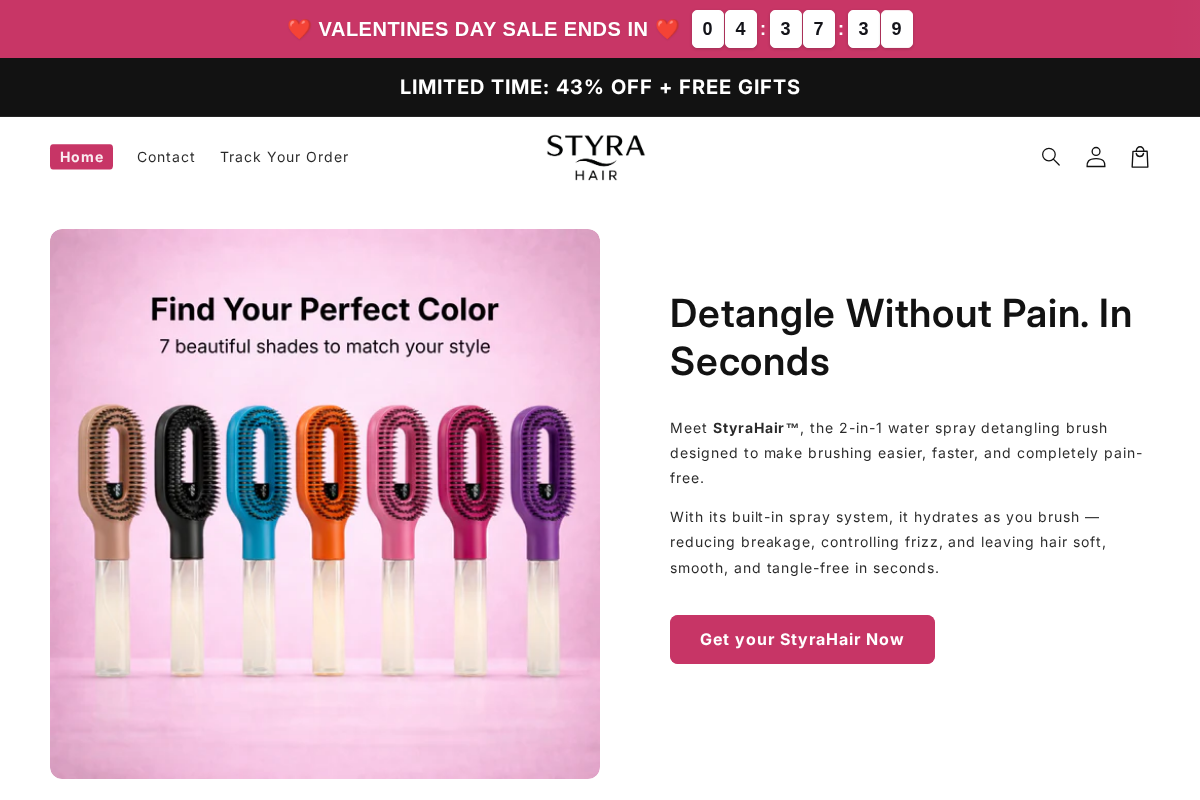The image size is (1200, 800).
Task: Open the shopping cart bag icon
Action: 1139,157
